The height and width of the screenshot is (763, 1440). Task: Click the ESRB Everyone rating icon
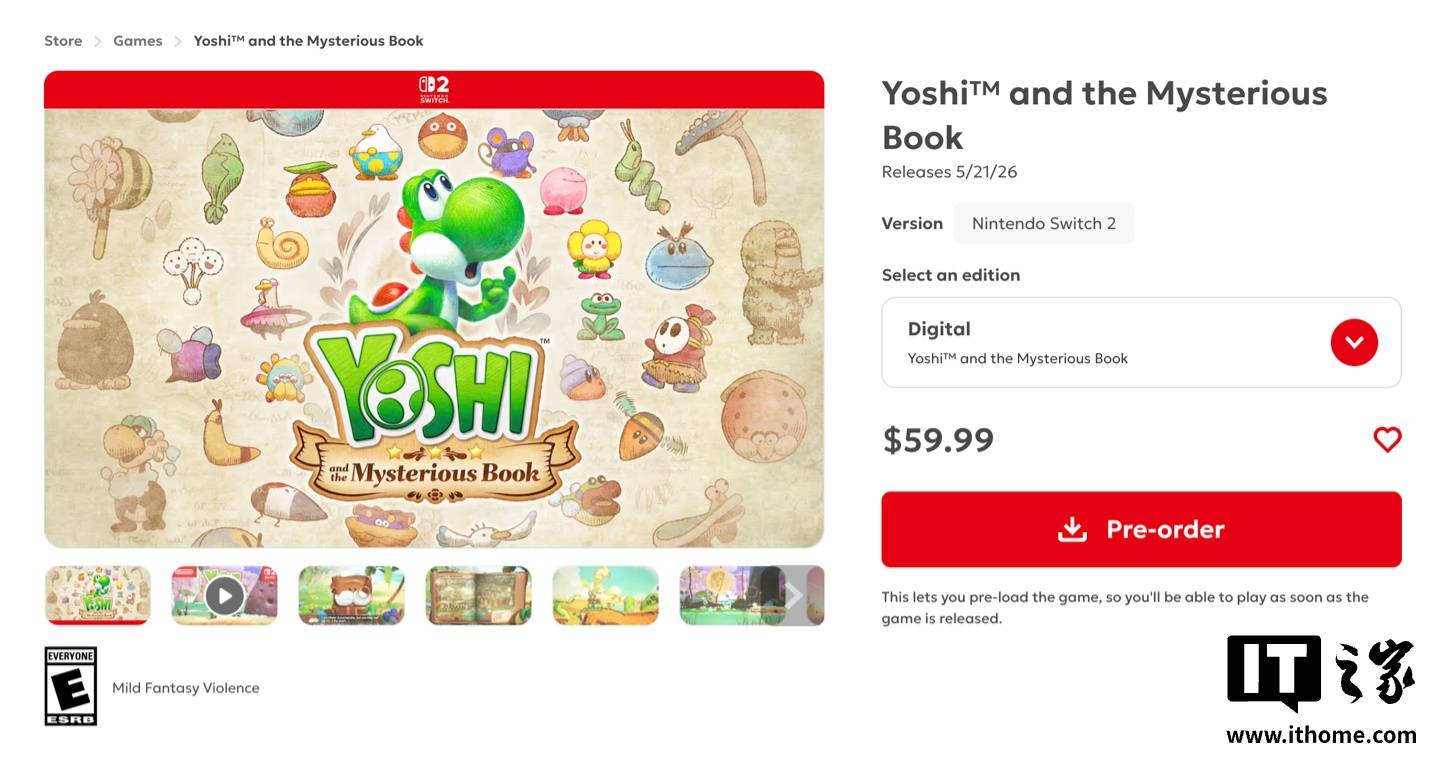point(71,686)
